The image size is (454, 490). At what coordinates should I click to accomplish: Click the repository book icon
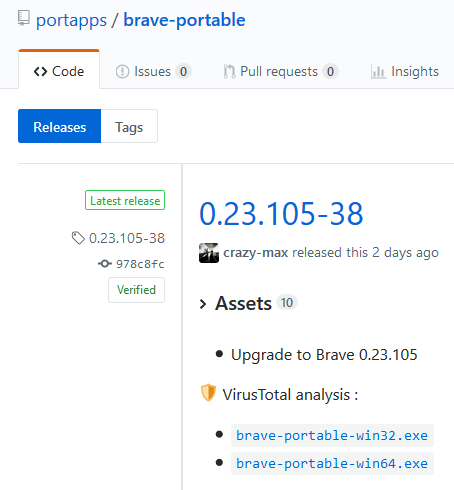(24, 18)
